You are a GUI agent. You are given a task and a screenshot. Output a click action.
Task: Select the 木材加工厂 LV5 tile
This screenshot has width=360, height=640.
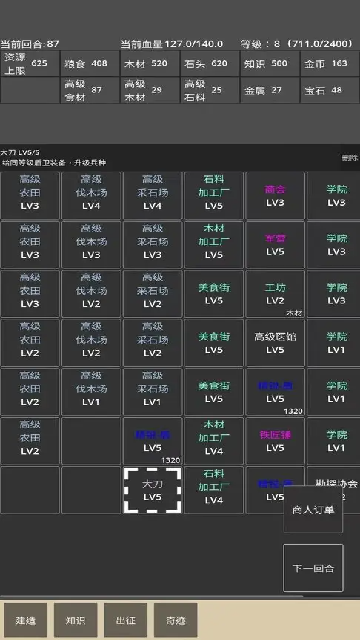point(213,244)
